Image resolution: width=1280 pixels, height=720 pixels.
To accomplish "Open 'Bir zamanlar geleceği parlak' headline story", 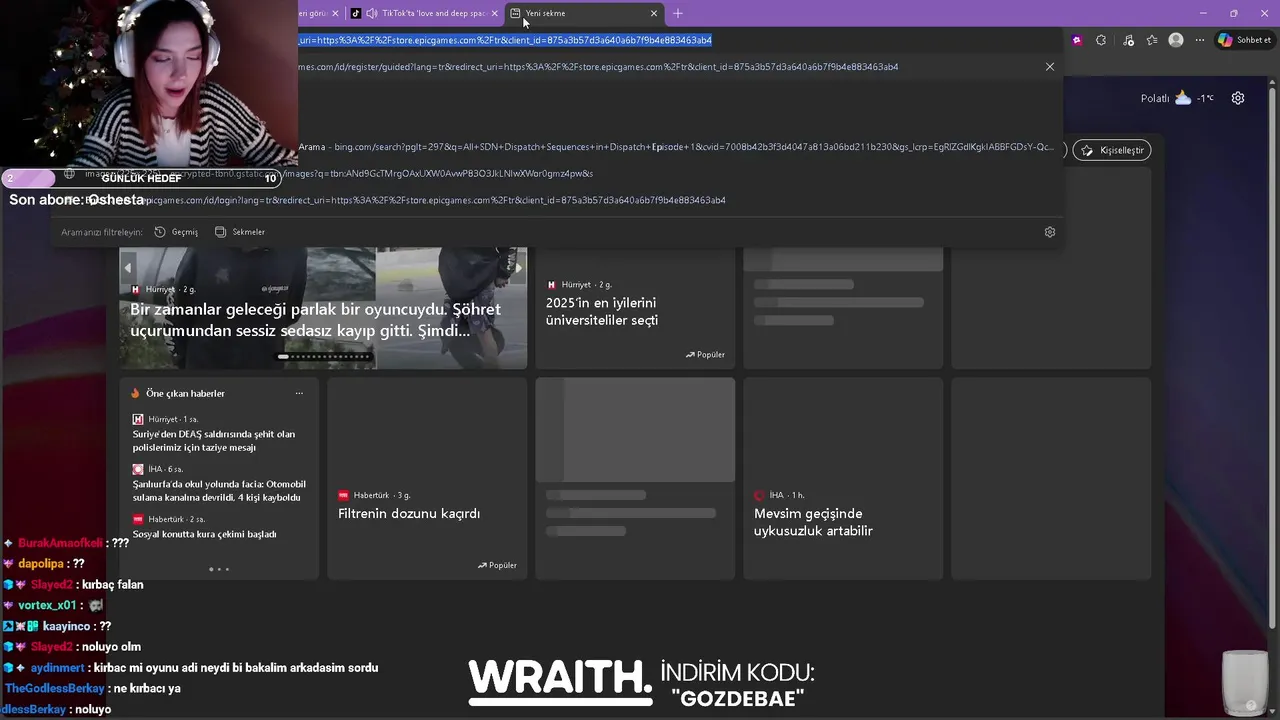I will (315, 320).
